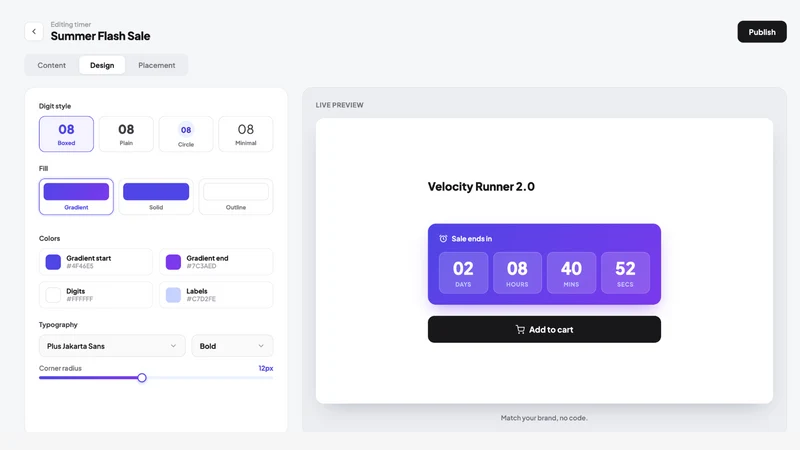Click the #C7D2FE labels hex value
The height and width of the screenshot is (450, 800).
201,299
